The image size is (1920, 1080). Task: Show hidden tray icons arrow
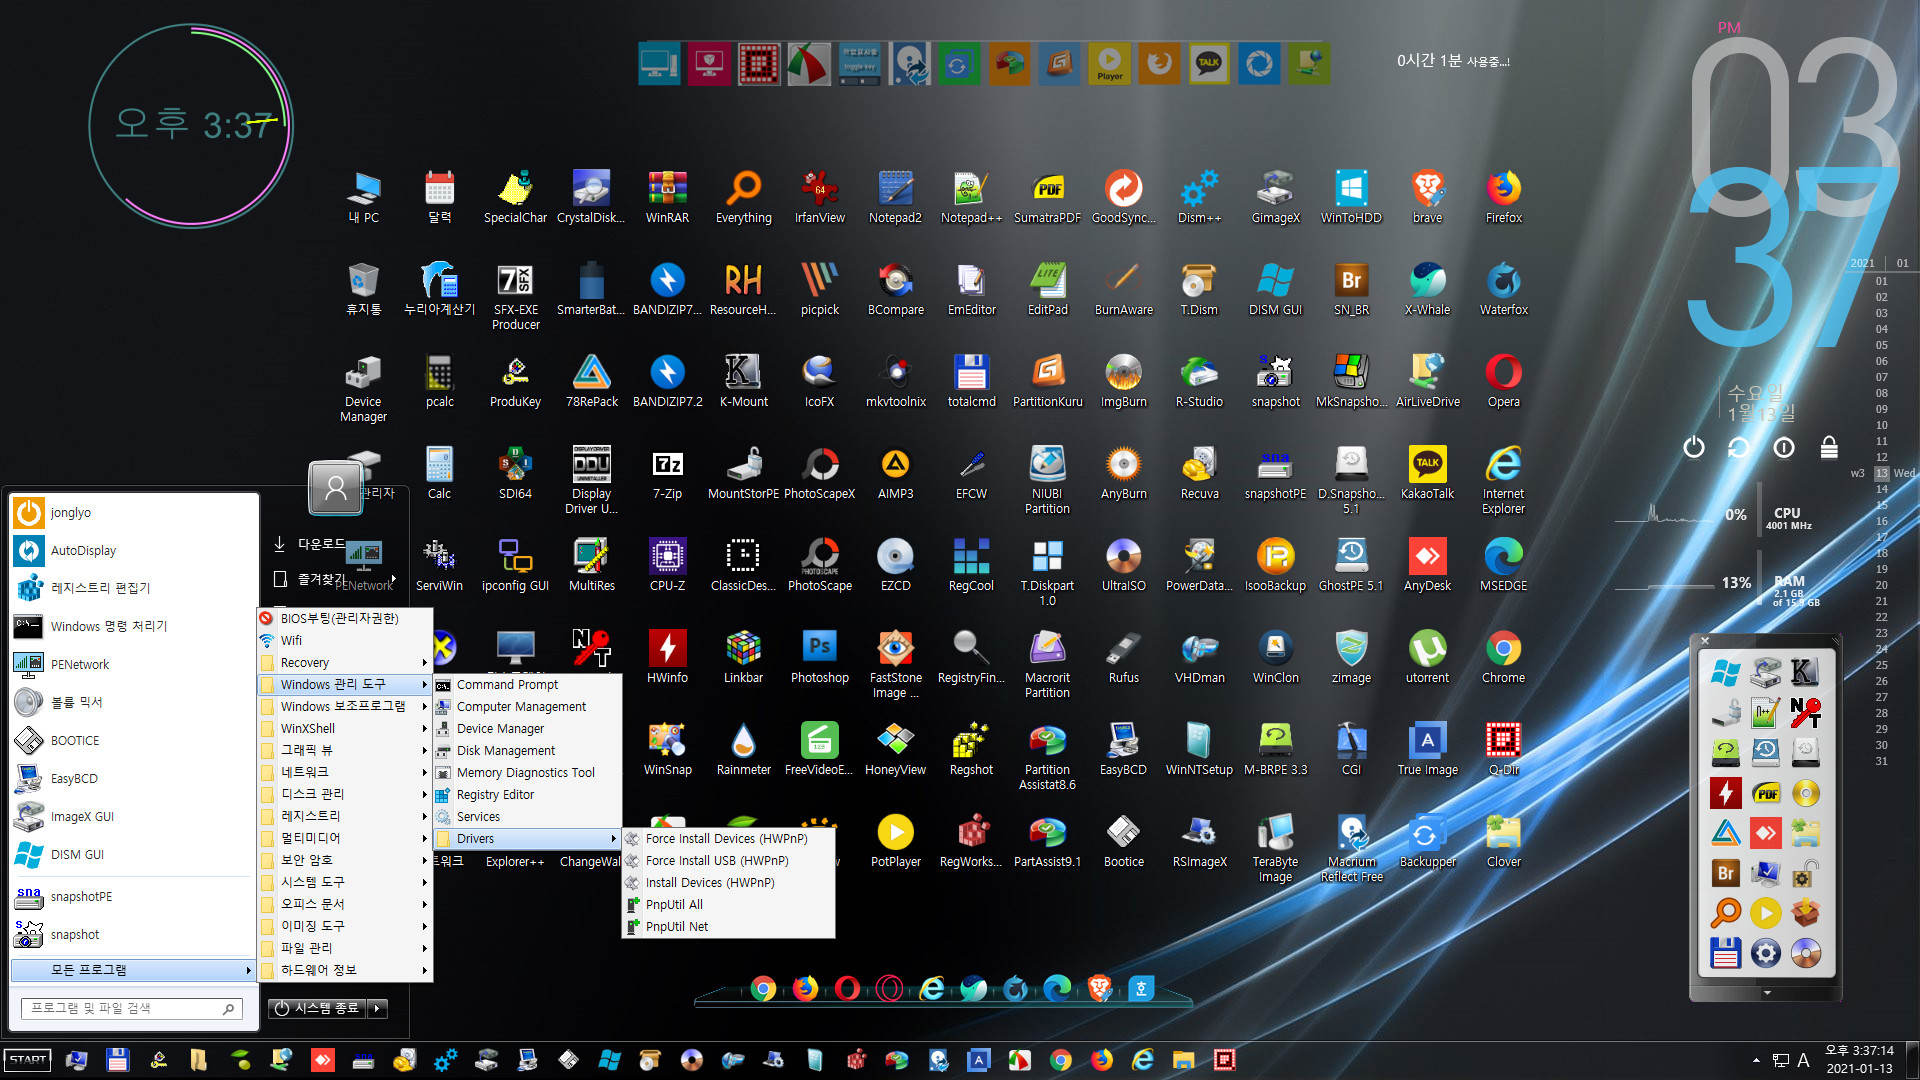pos(1756,1060)
